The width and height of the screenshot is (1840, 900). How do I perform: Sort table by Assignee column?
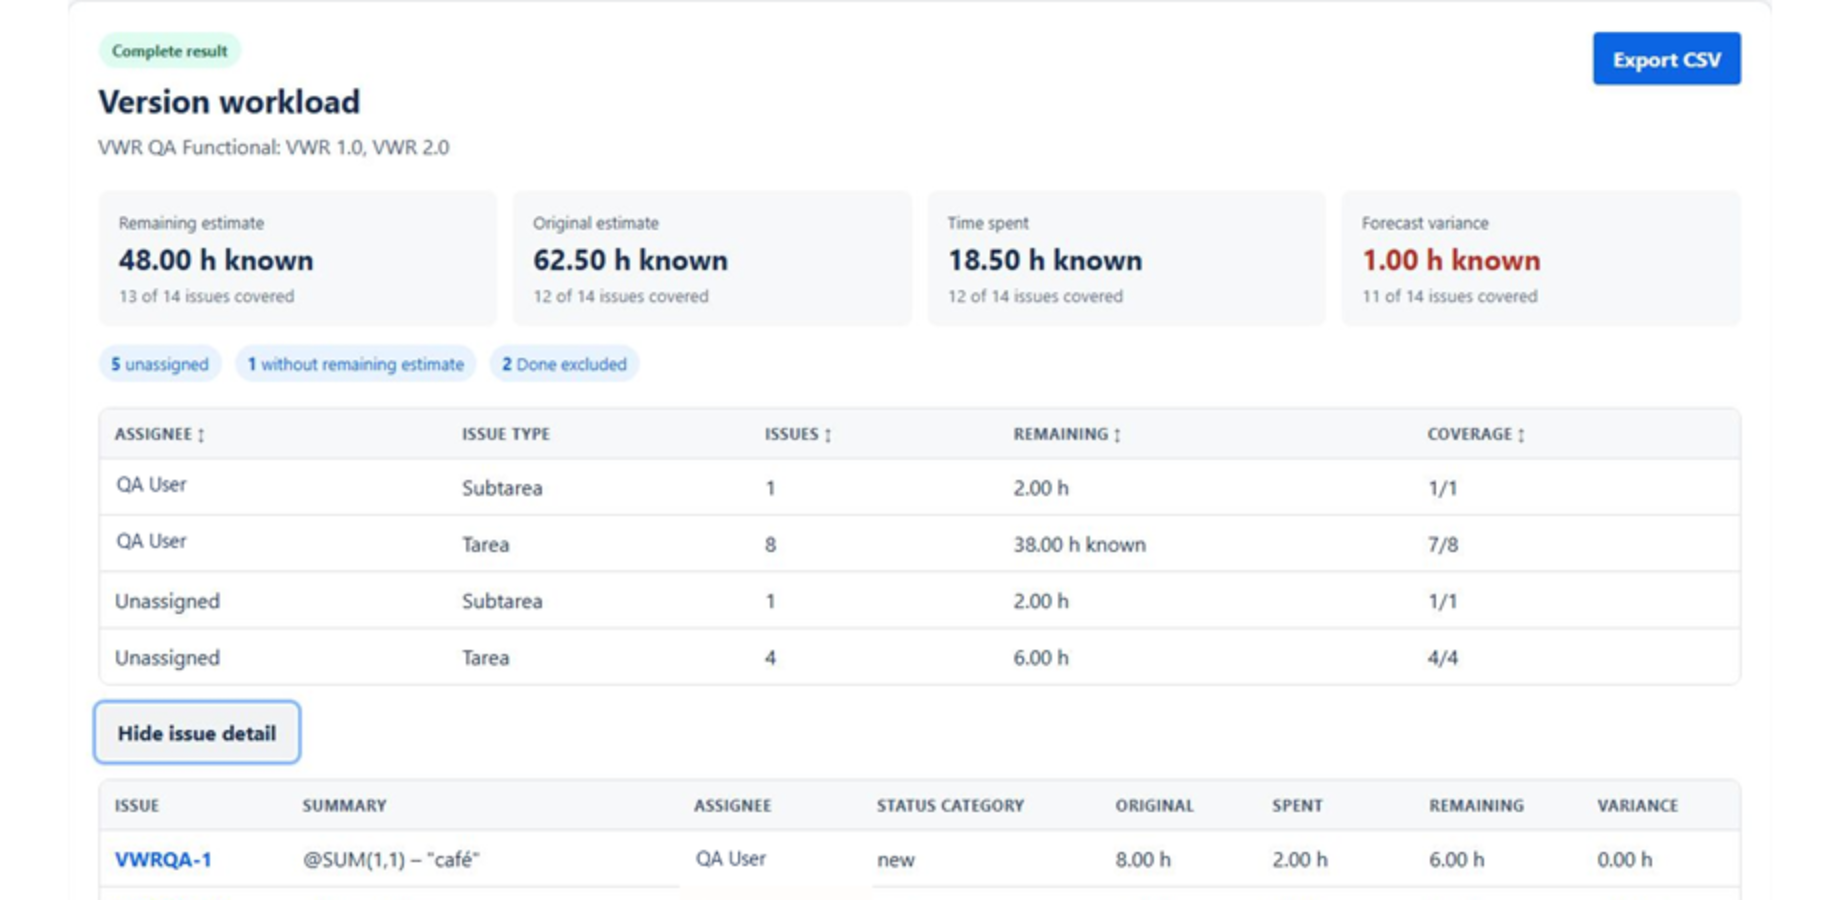(x=160, y=434)
